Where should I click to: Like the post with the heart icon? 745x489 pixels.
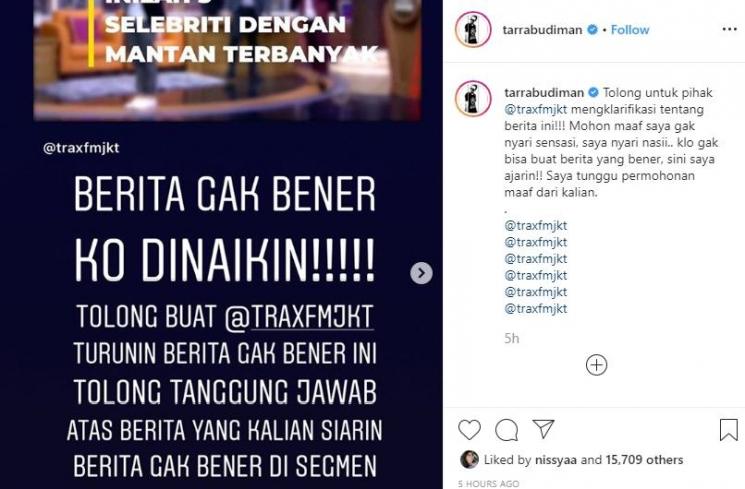469,430
